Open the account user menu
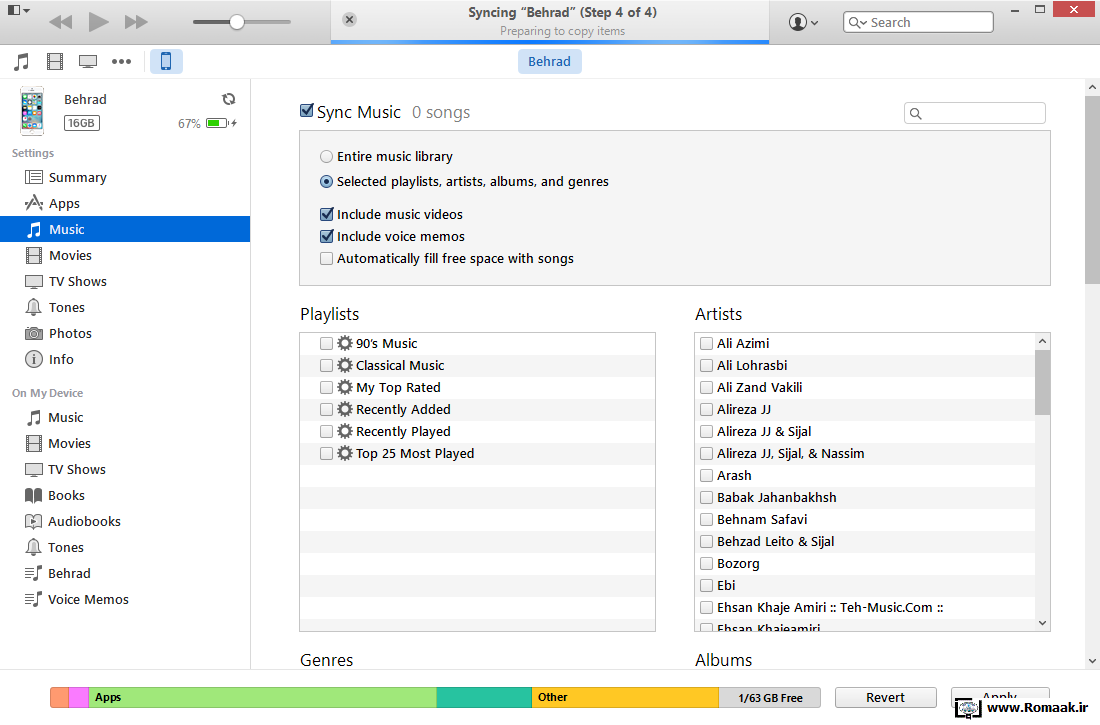Image resolution: width=1100 pixels, height=725 pixels. pyautogui.click(x=803, y=22)
